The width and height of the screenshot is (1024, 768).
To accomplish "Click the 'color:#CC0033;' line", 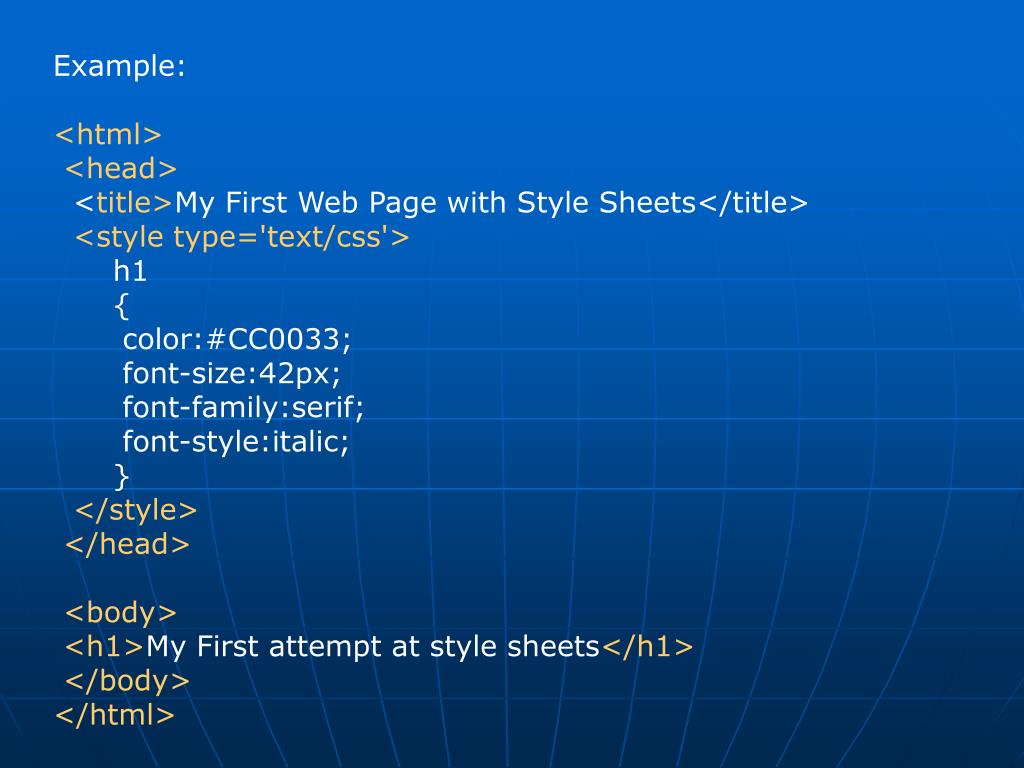I will (x=237, y=340).
